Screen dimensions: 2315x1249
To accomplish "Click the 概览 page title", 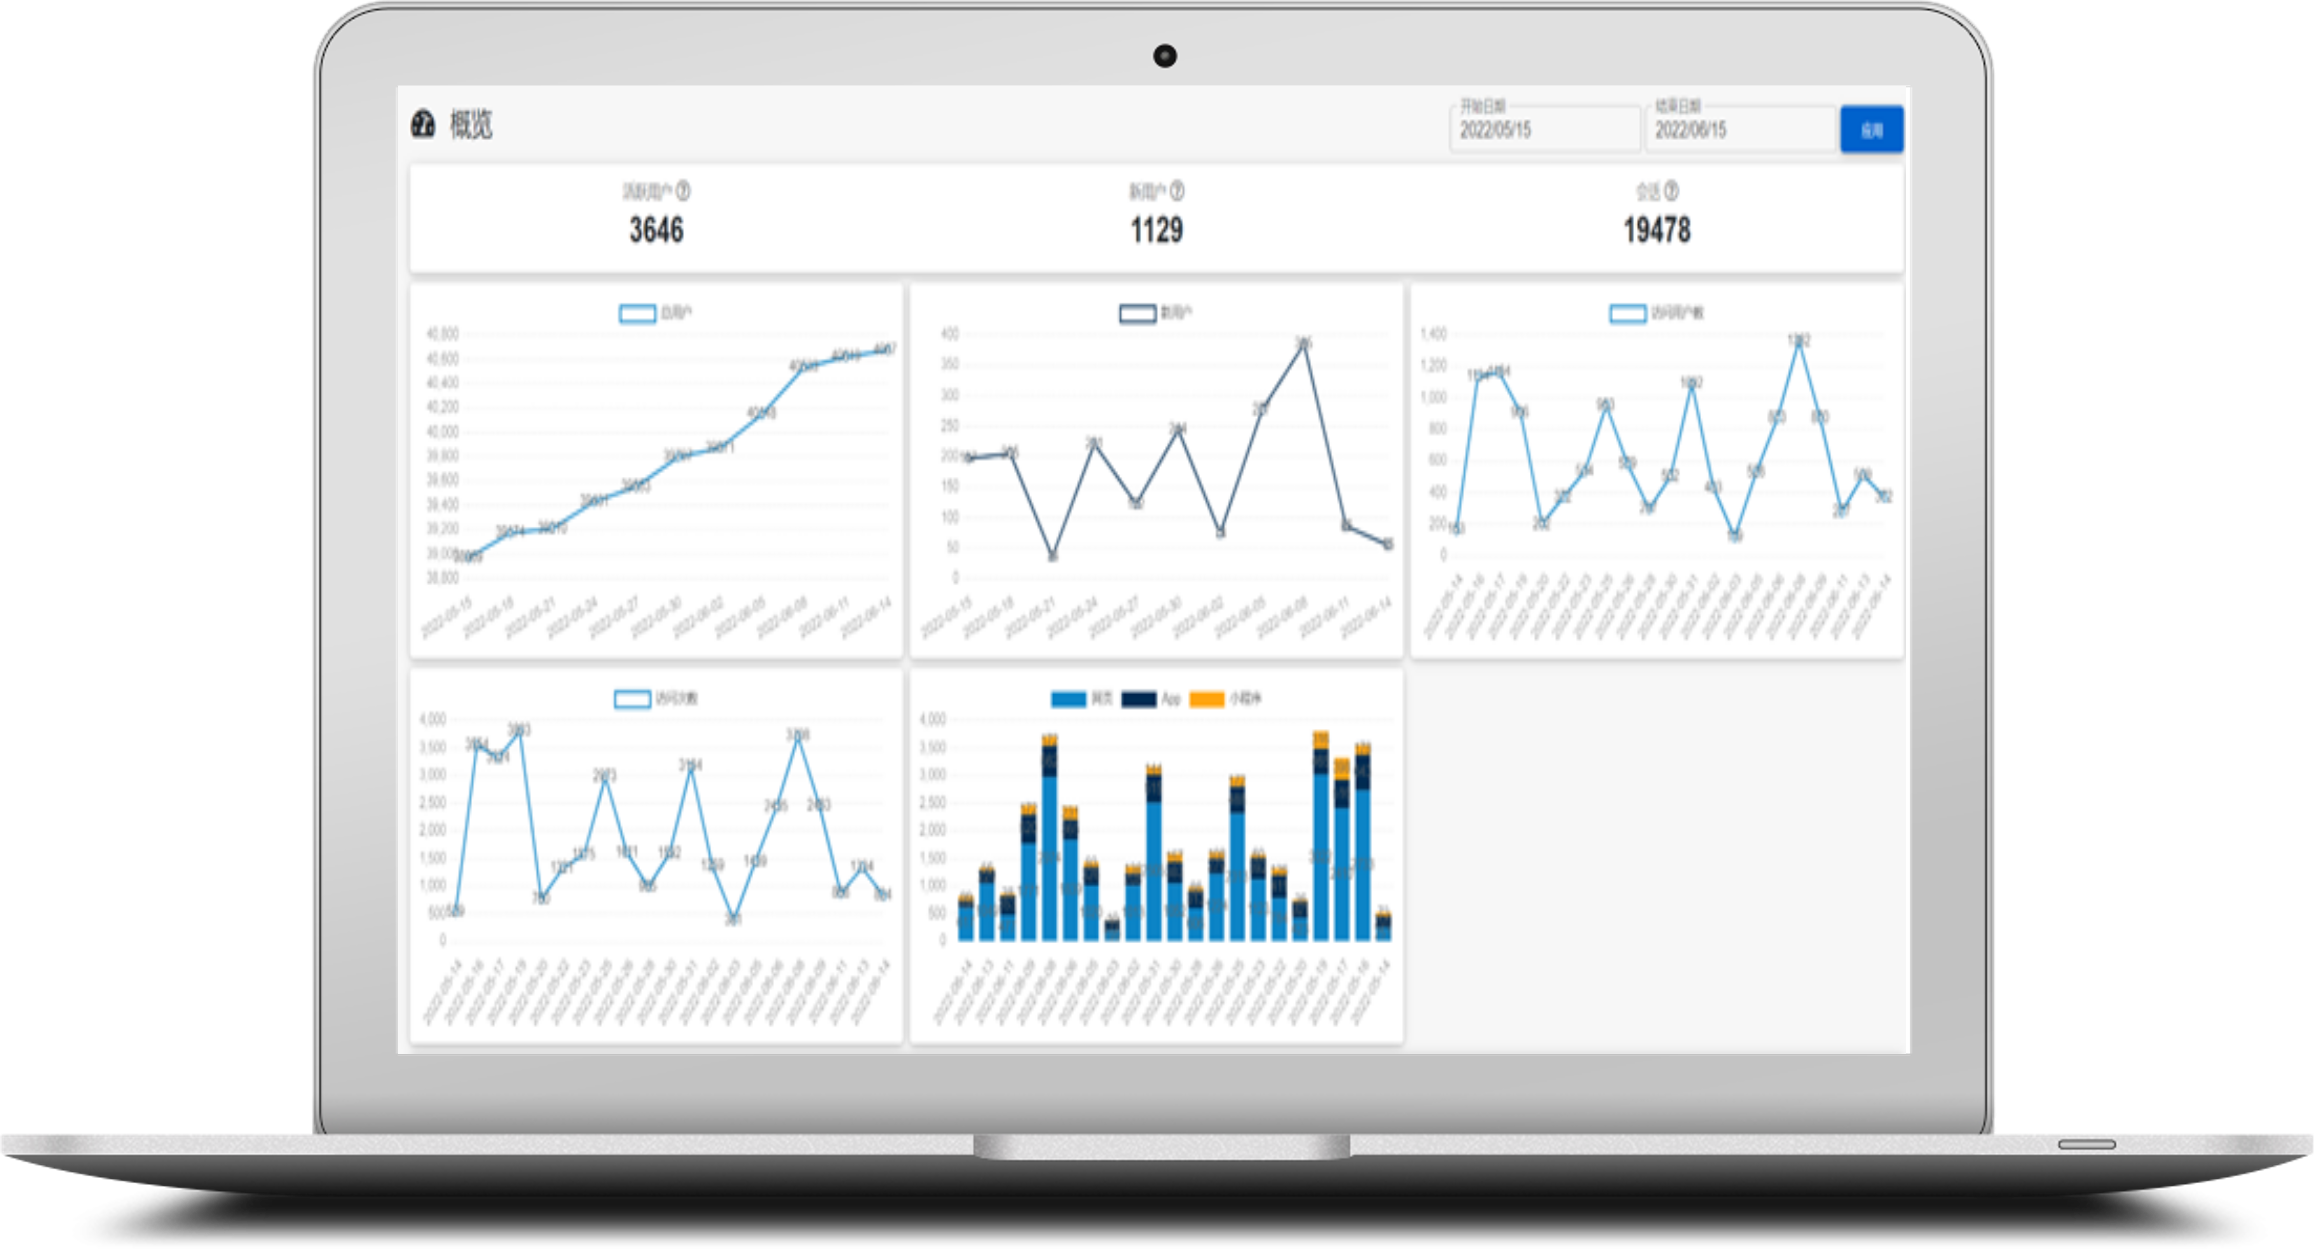I will tap(470, 125).
